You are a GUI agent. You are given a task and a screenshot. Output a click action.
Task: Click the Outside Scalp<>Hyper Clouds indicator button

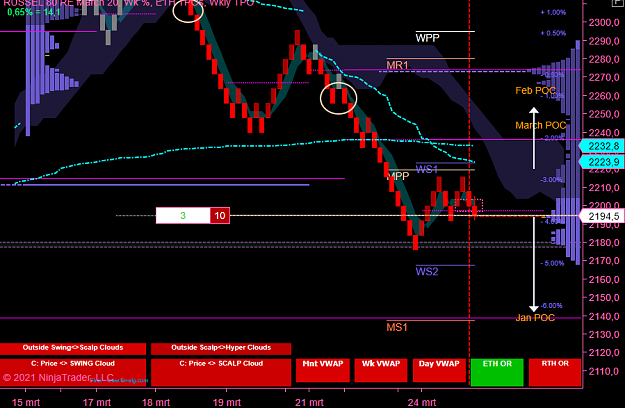pyautogui.click(x=221, y=348)
